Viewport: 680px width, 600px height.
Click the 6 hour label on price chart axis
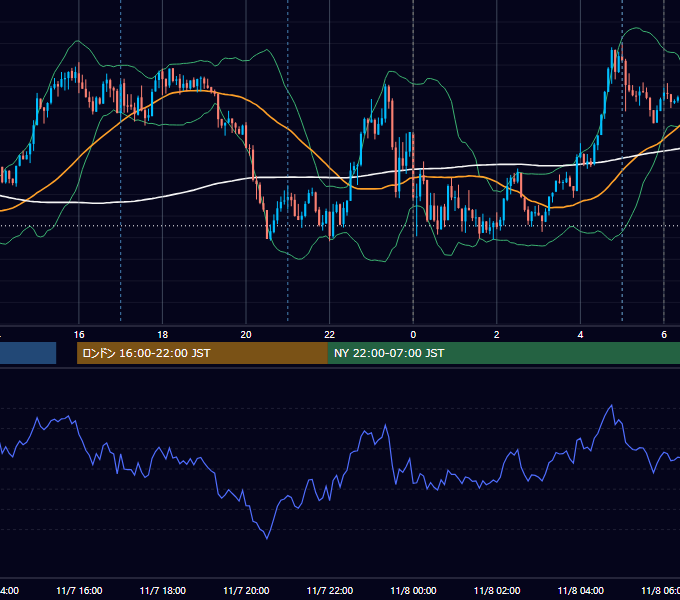664,335
